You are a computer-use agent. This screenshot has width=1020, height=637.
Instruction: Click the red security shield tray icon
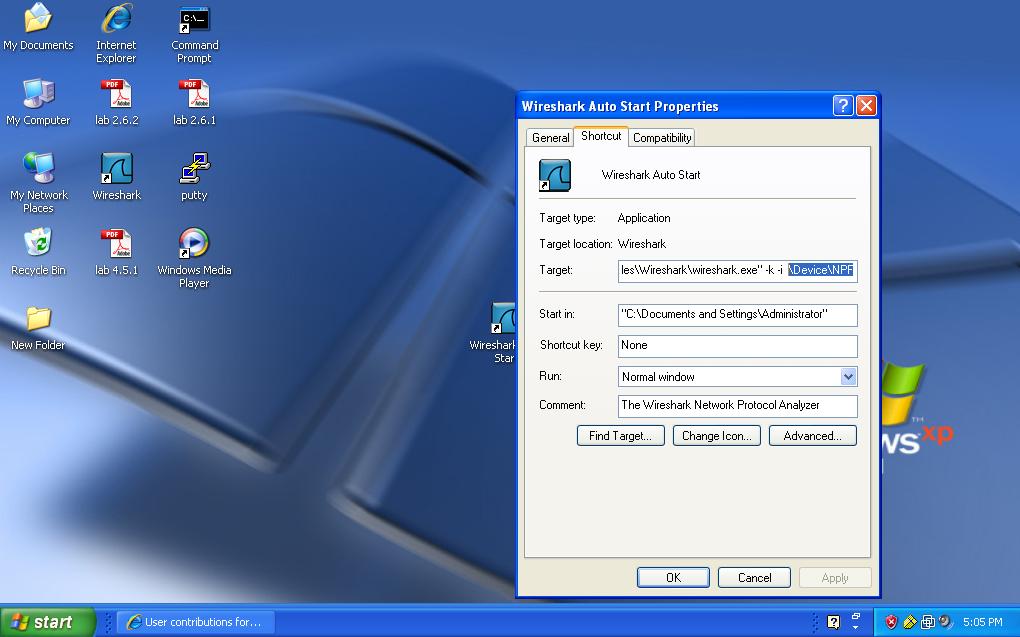pos(891,622)
